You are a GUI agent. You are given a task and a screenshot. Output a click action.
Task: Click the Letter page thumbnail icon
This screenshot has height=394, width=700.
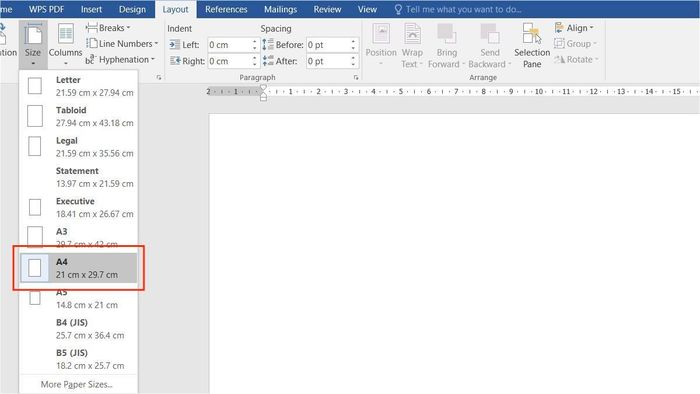point(35,86)
